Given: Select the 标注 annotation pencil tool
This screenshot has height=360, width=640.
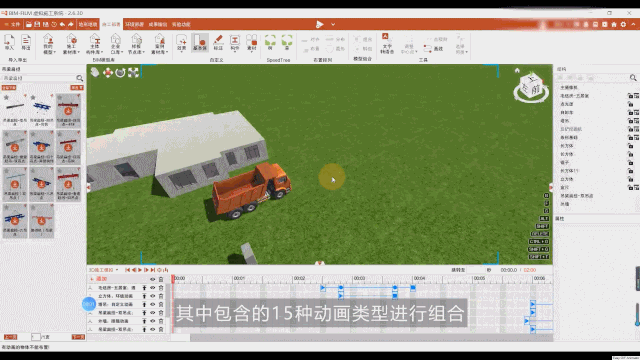Looking at the screenshot, I should click(x=218, y=42).
